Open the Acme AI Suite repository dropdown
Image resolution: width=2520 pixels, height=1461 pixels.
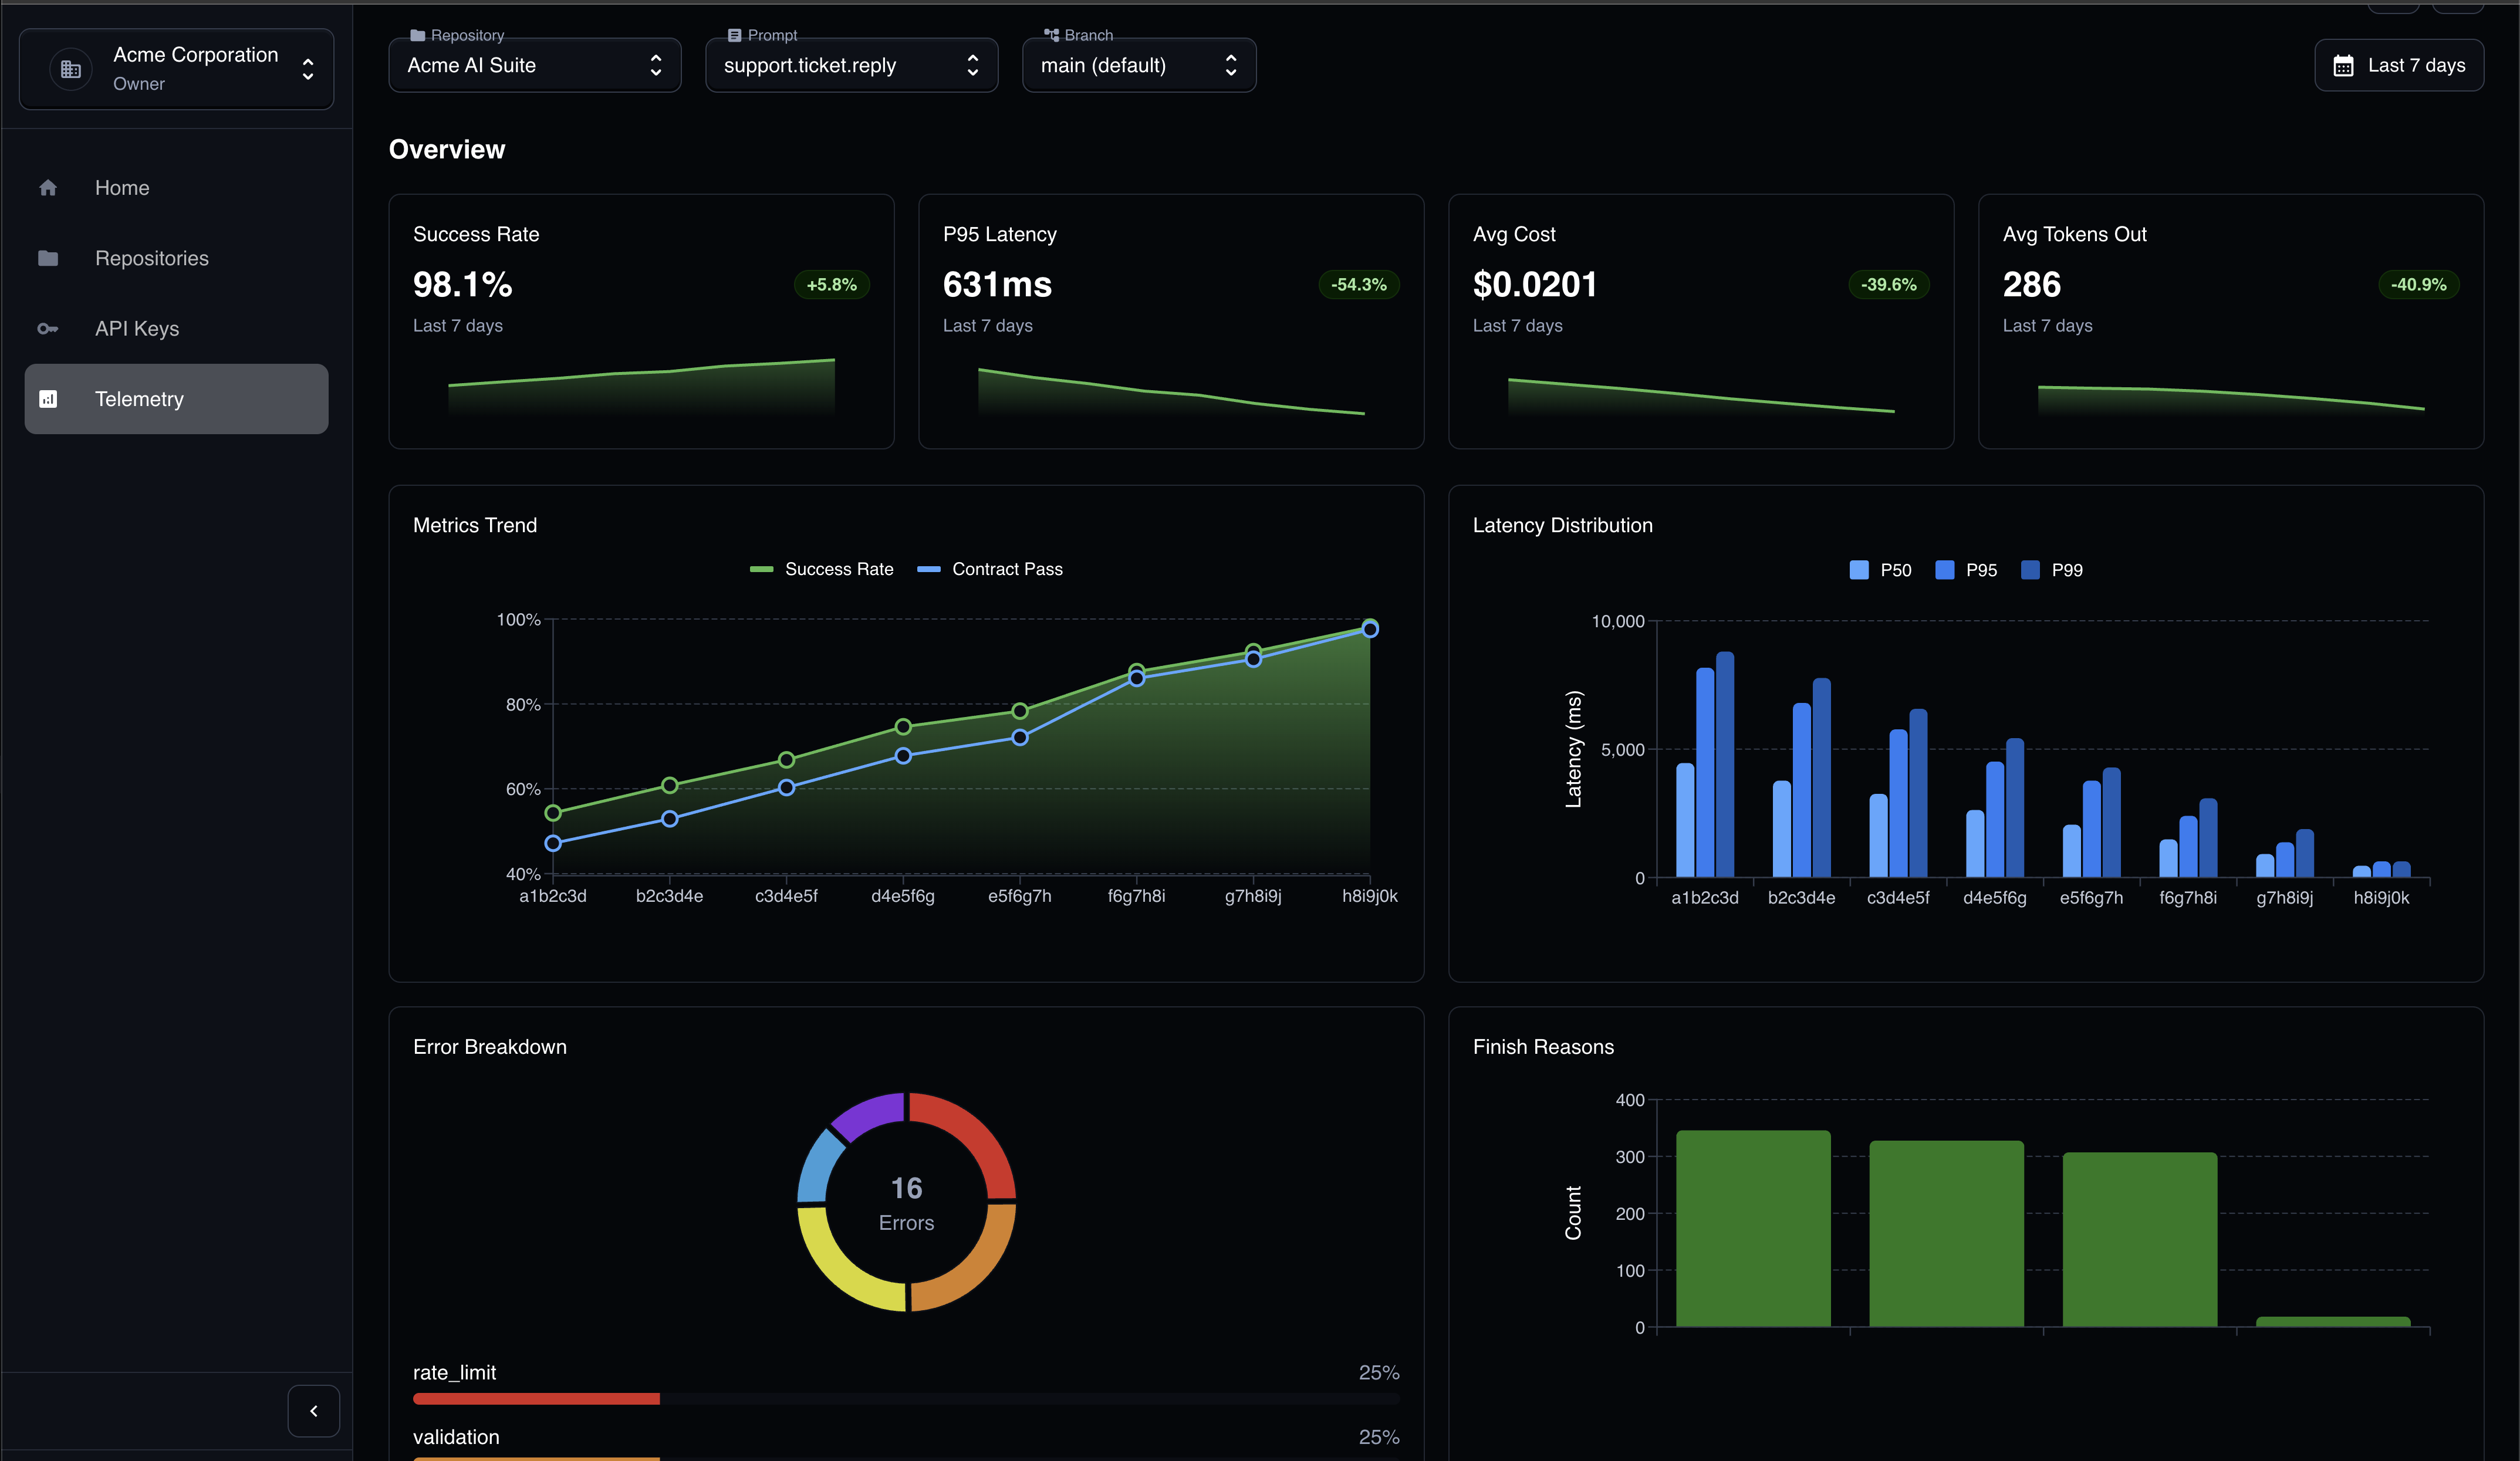(x=534, y=66)
